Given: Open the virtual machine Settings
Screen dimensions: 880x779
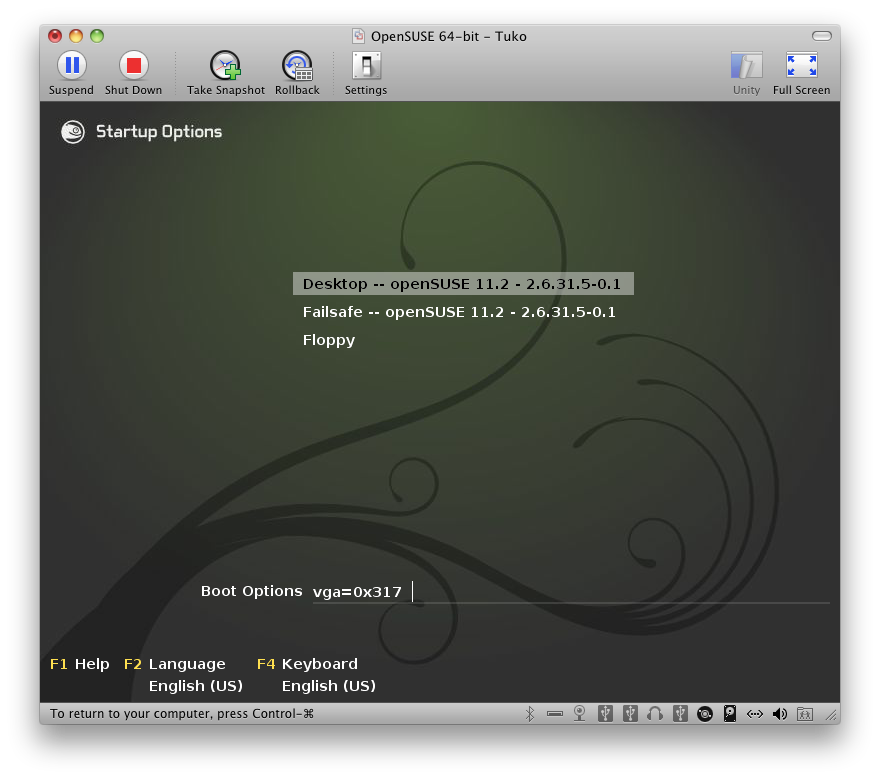Looking at the screenshot, I should 366,73.
